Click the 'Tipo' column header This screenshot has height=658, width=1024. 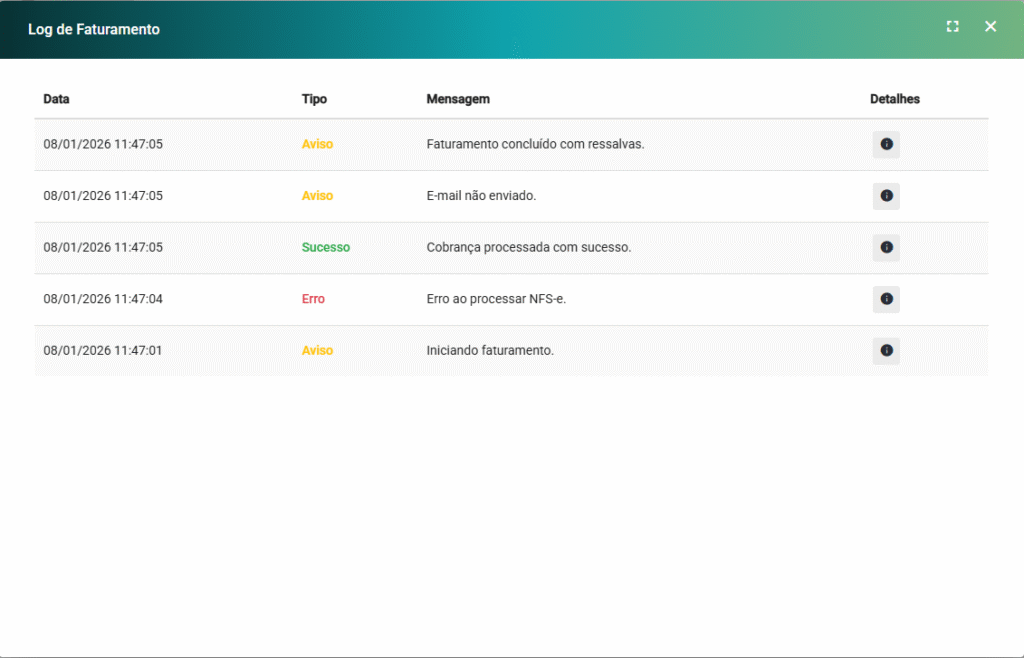pos(314,99)
